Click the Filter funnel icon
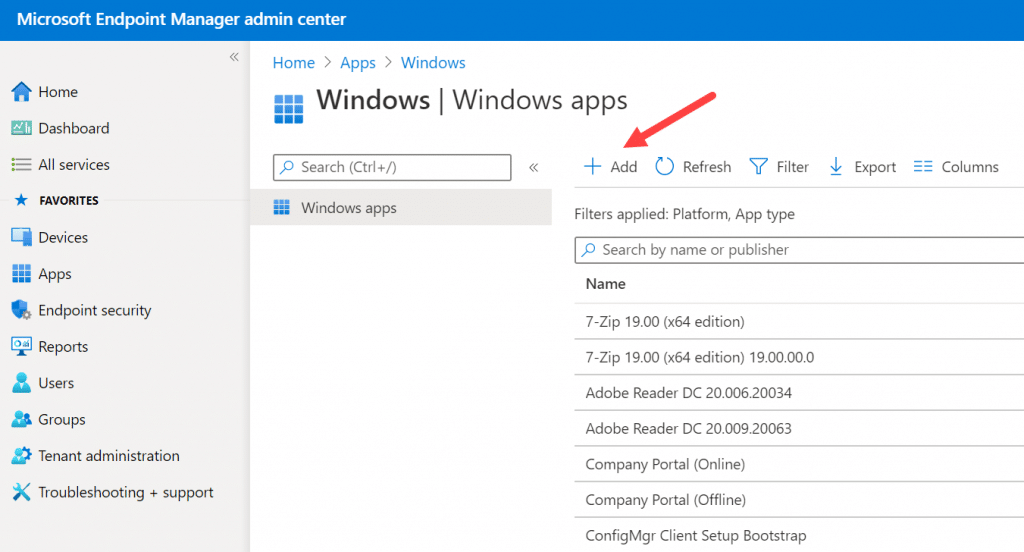Screen dimensions: 1024x552 758,167
